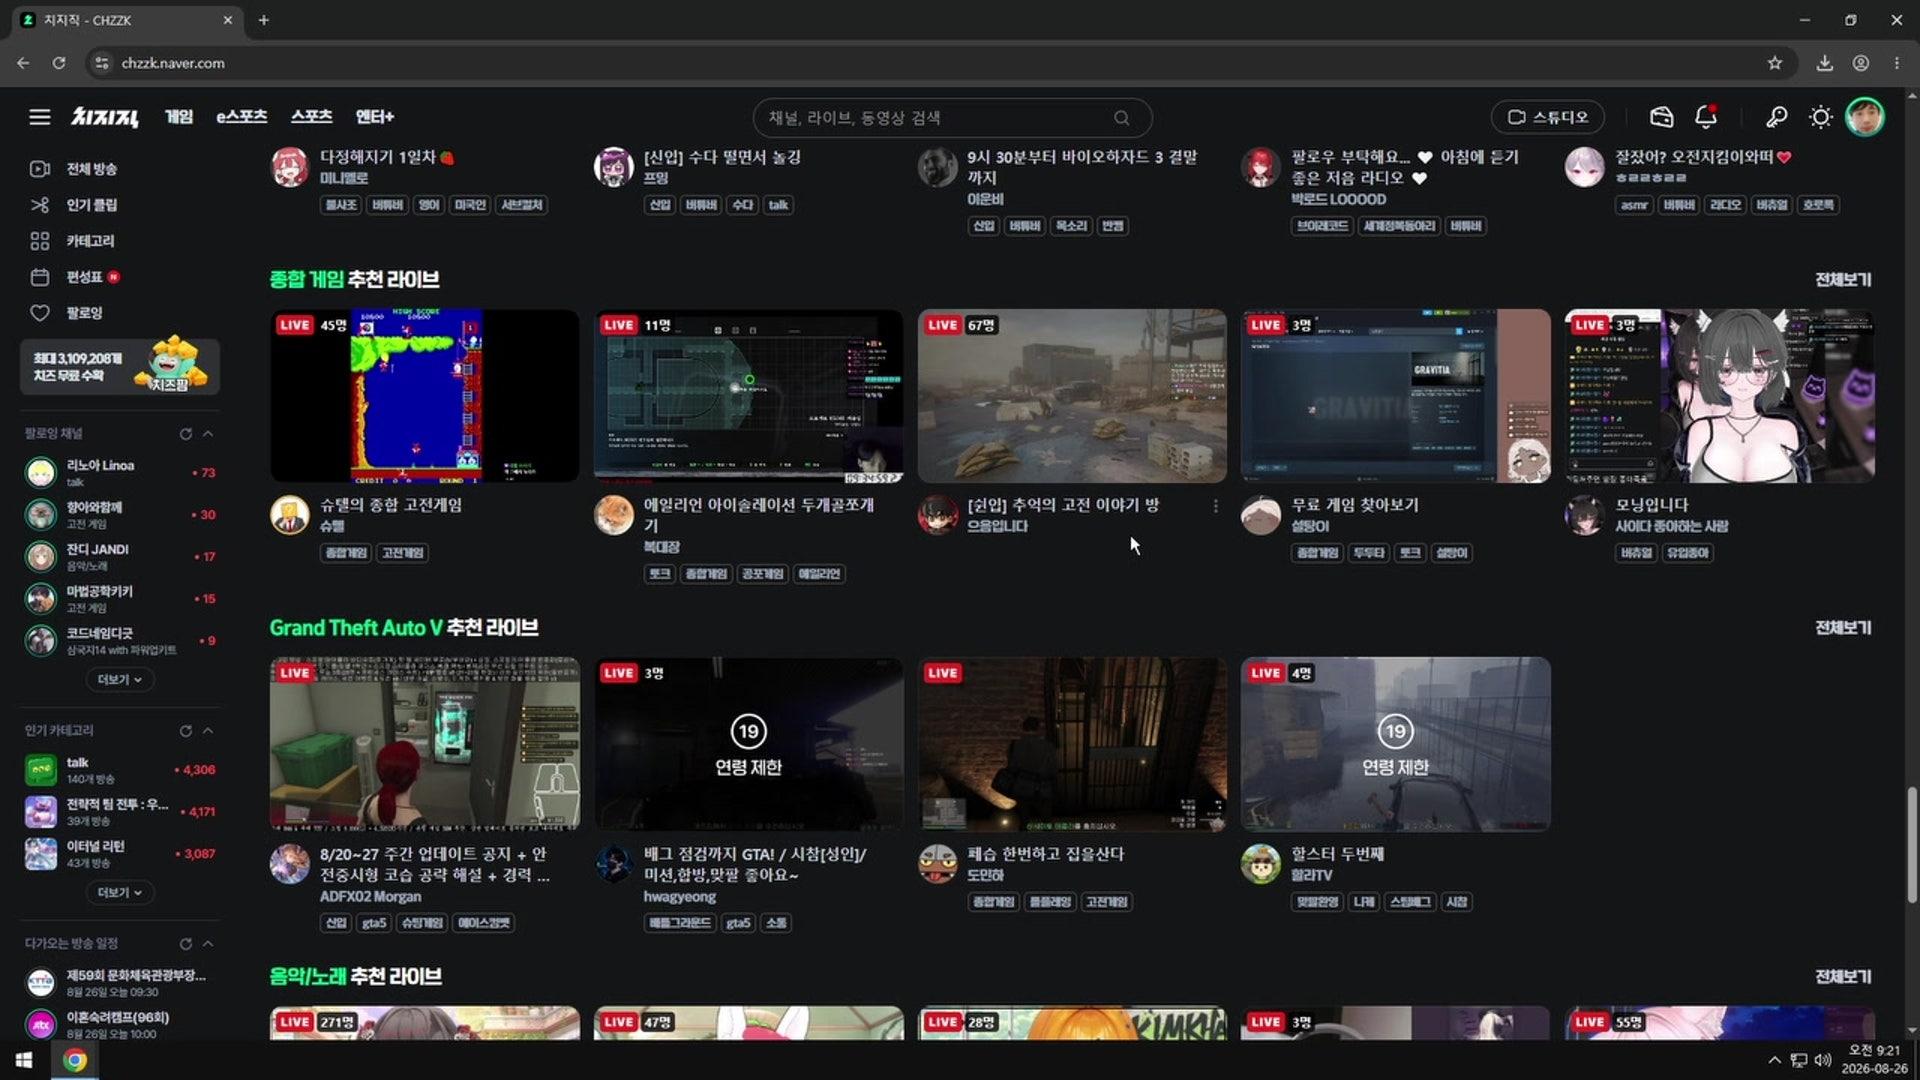Viewport: 1920px width, 1080px height.
Task: Open the 폐습 한번하고 집을산다 live thumbnail
Action: (x=1072, y=744)
